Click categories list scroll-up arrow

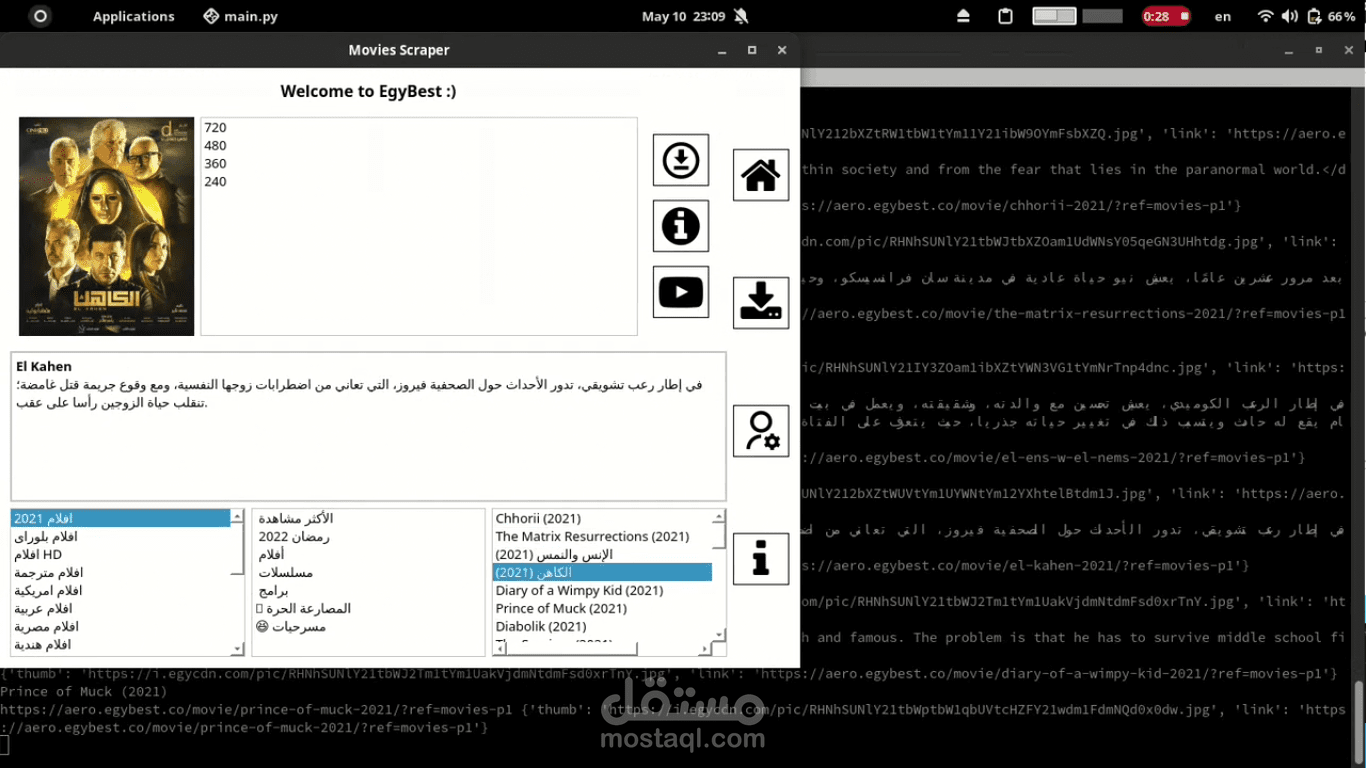(x=237, y=516)
